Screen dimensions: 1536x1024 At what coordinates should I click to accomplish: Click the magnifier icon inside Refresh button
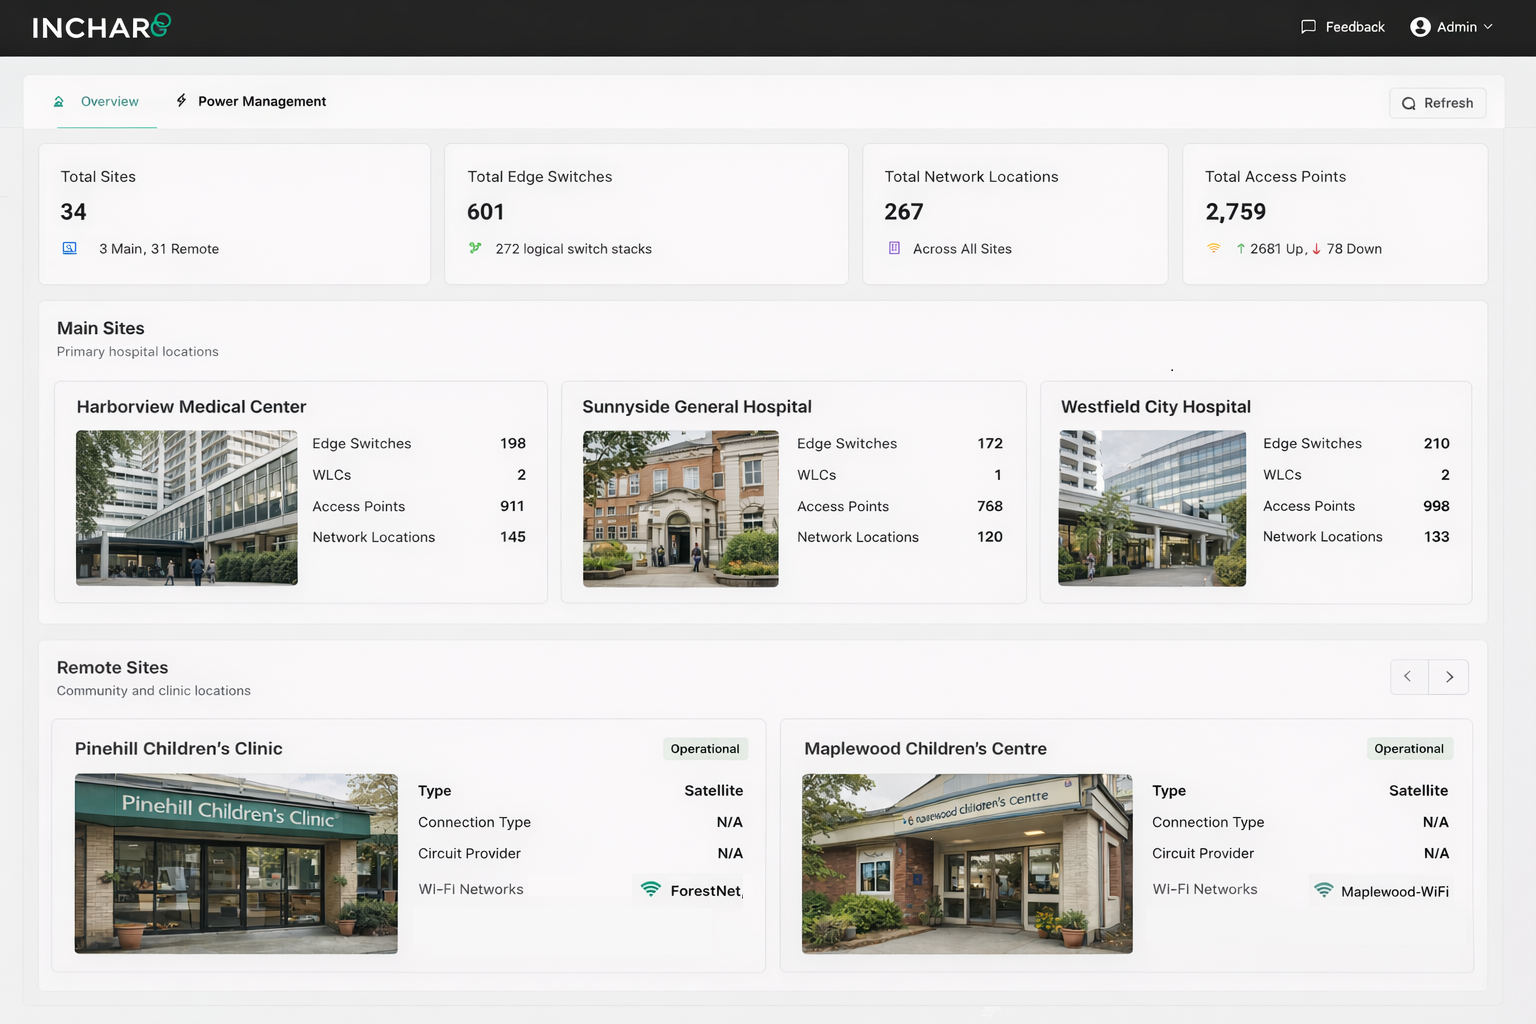1409,103
